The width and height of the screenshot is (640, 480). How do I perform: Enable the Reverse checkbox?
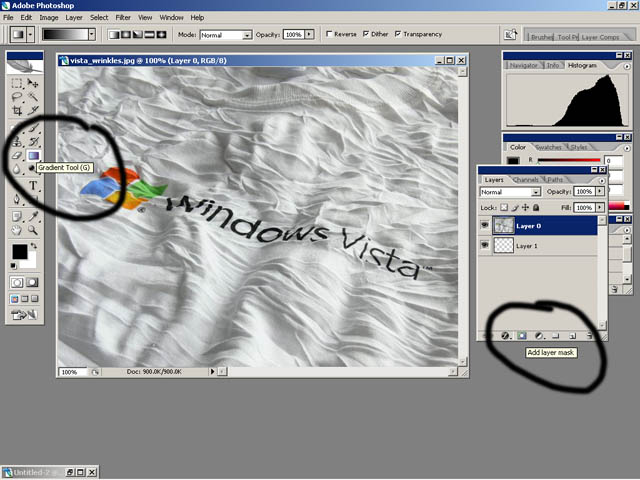(x=327, y=34)
